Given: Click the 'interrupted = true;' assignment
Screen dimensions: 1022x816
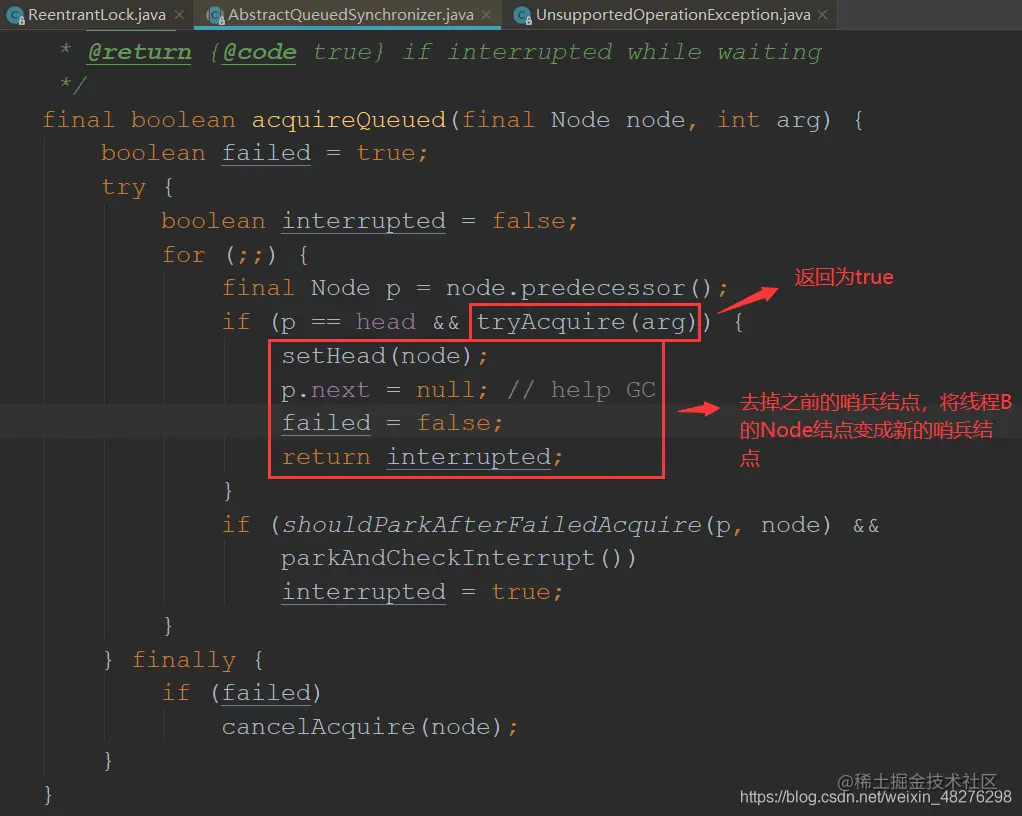Looking at the screenshot, I should tap(422, 592).
